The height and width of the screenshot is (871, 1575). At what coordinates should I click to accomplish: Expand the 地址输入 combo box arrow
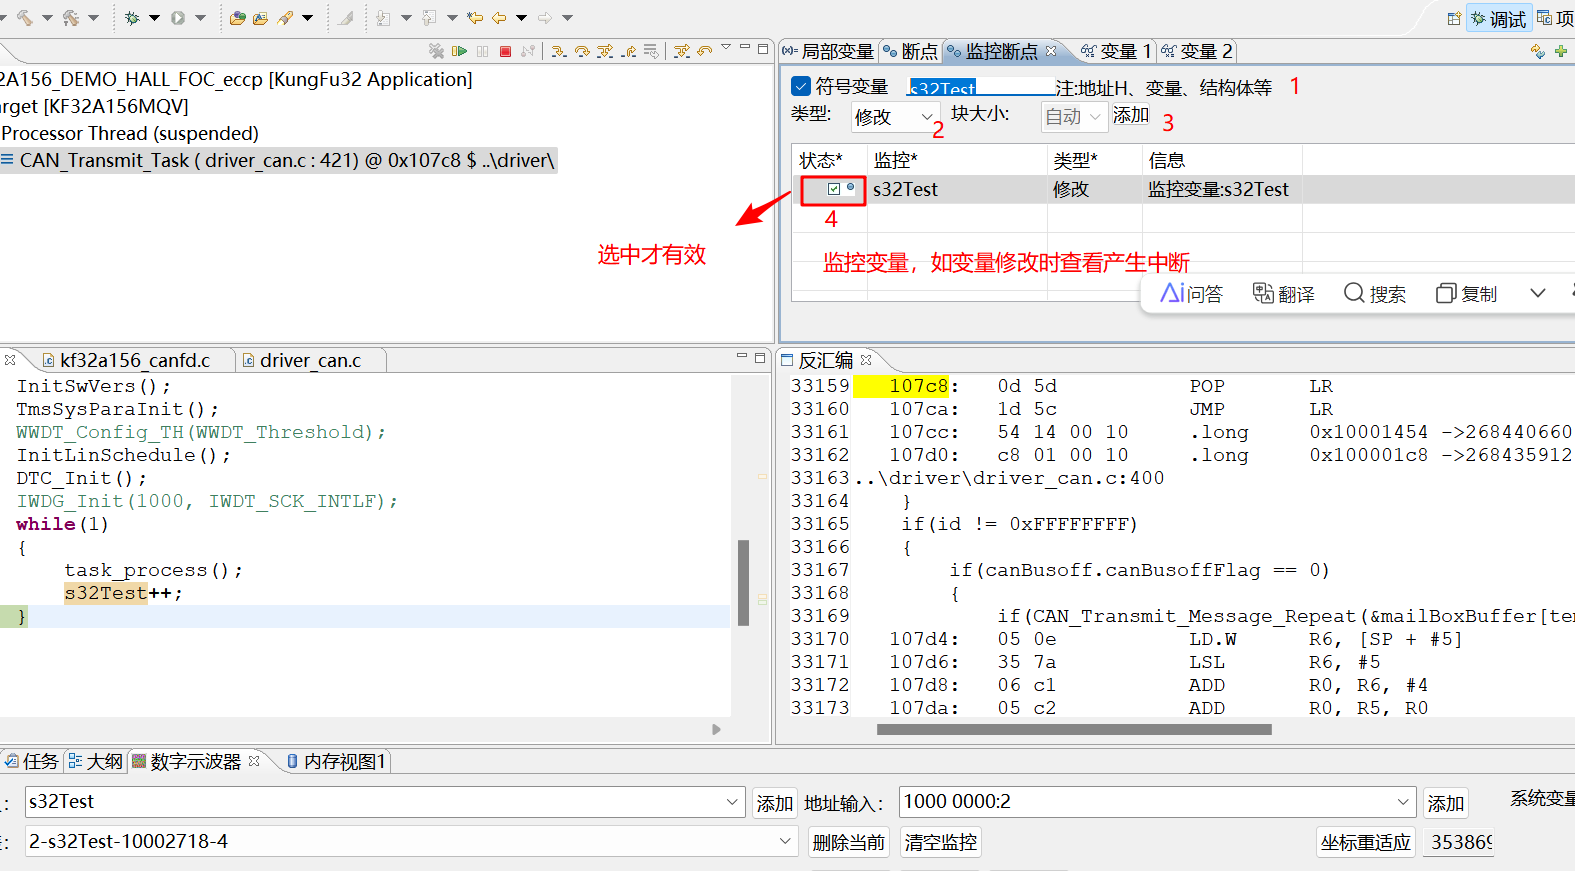(x=1403, y=802)
